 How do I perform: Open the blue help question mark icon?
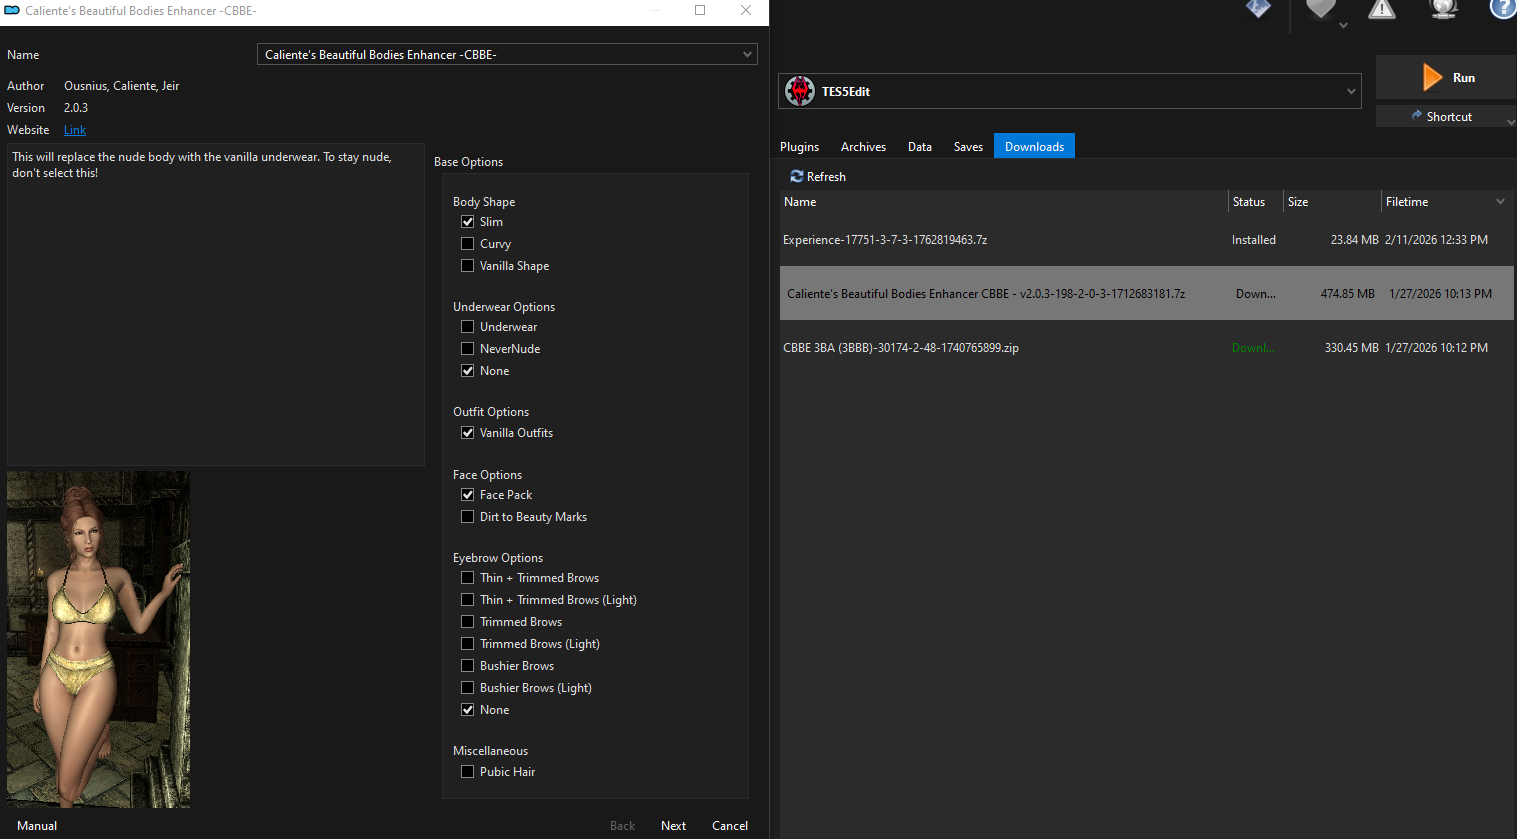(1503, 9)
